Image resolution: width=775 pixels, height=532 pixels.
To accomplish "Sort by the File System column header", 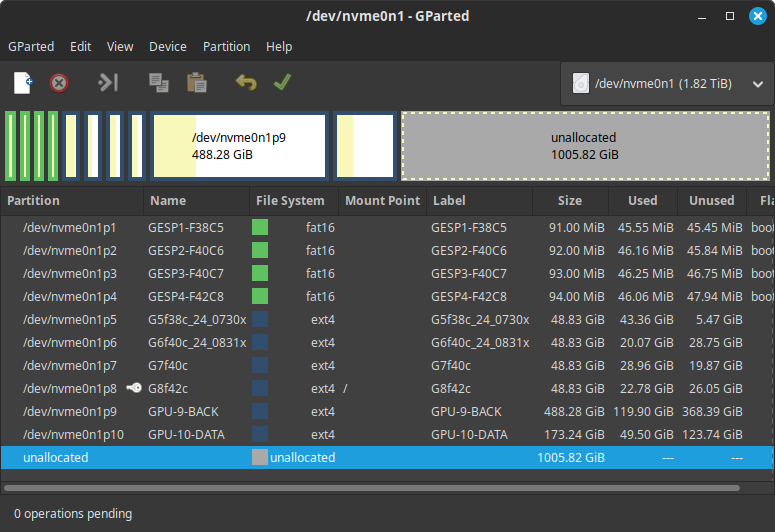I will click(x=294, y=200).
